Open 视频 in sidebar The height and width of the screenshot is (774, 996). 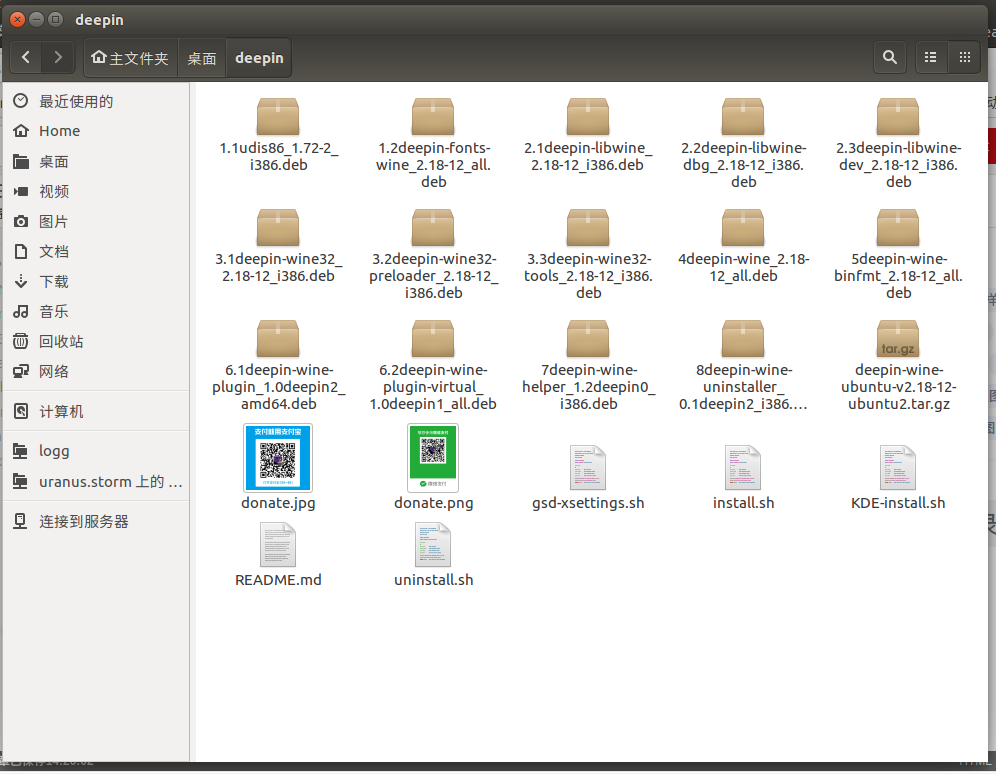pyautogui.click(x=96, y=191)
